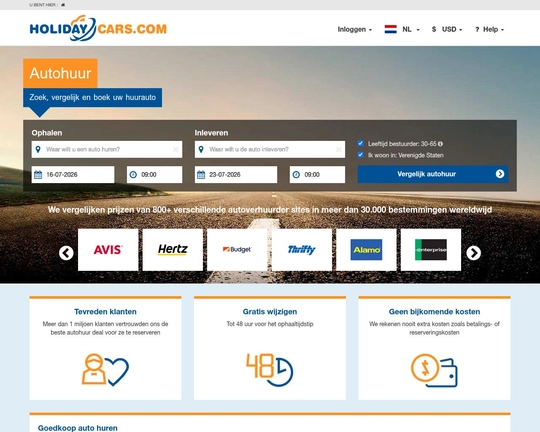Click the return location input field
The width and height of the screenshot is (540, 432).
click(270, 149)
